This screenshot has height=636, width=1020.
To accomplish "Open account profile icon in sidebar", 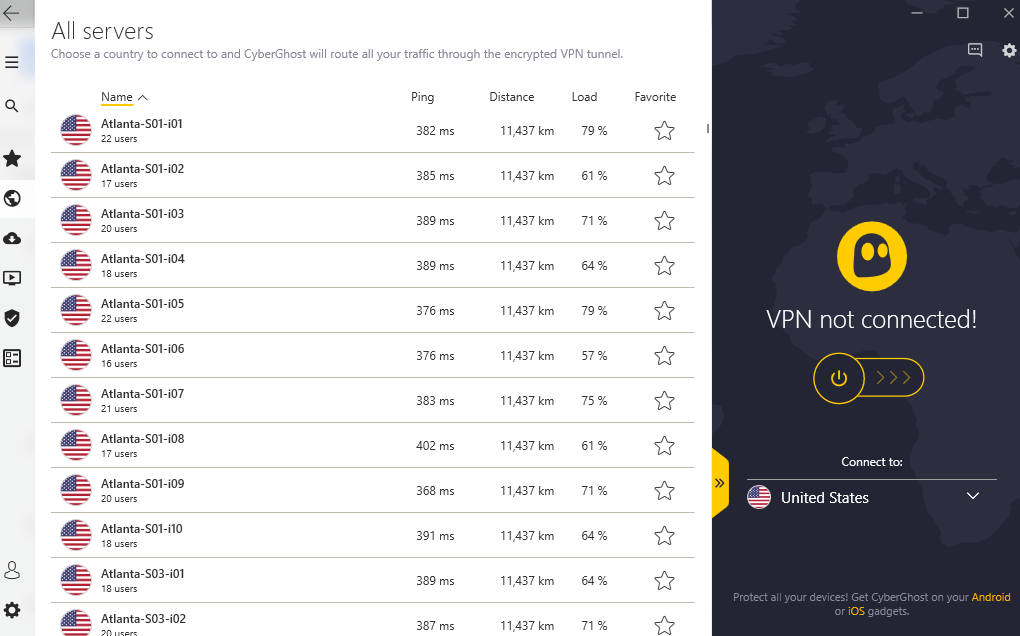I will point(12,570).
